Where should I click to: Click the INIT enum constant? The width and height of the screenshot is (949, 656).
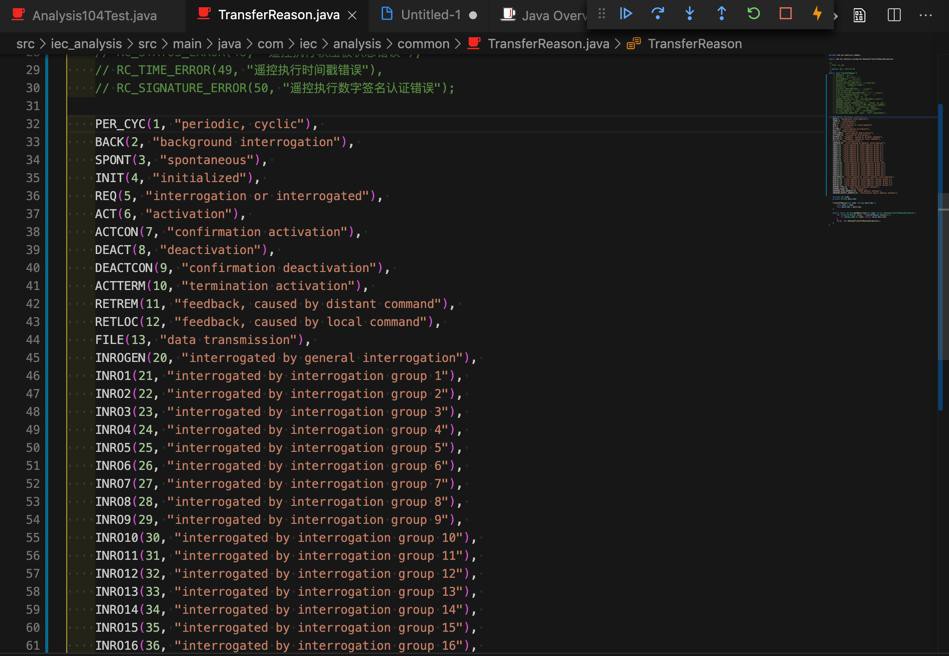pos(110,178)
